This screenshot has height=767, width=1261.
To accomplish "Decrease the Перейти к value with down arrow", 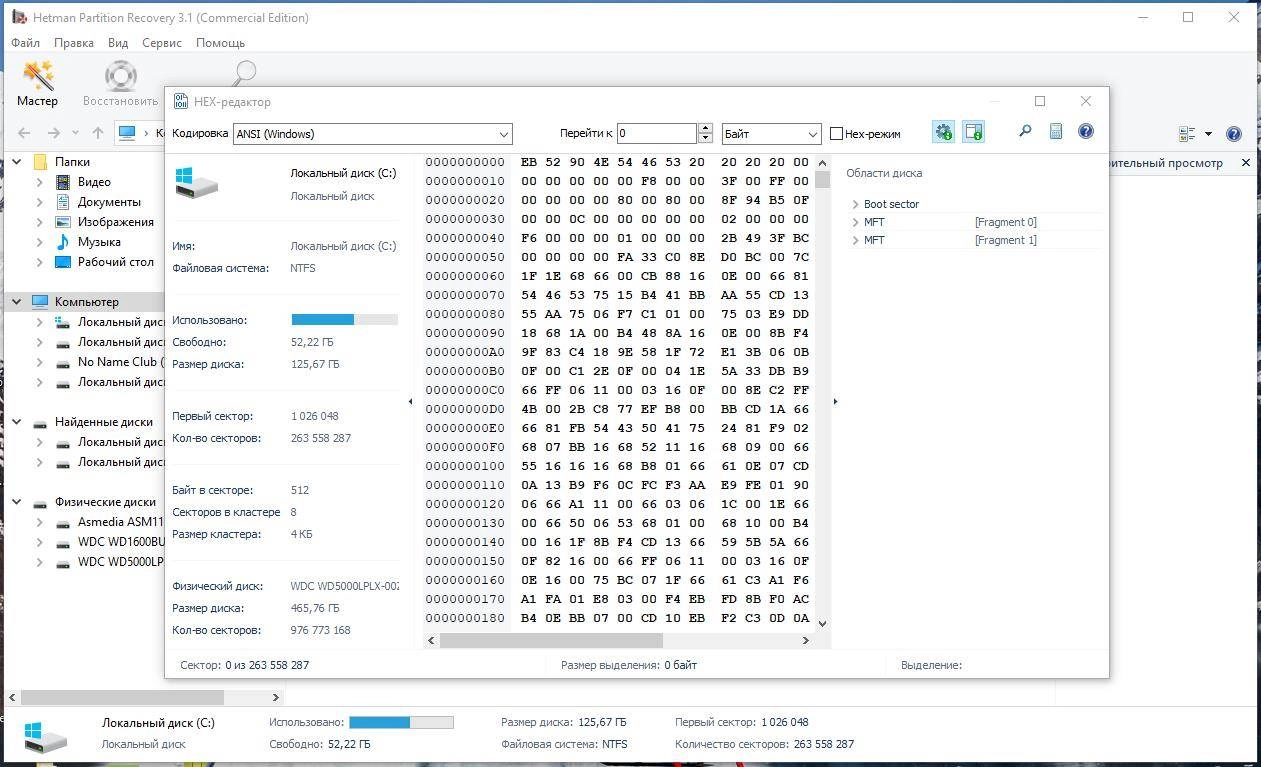I will [x=705, y=138].
